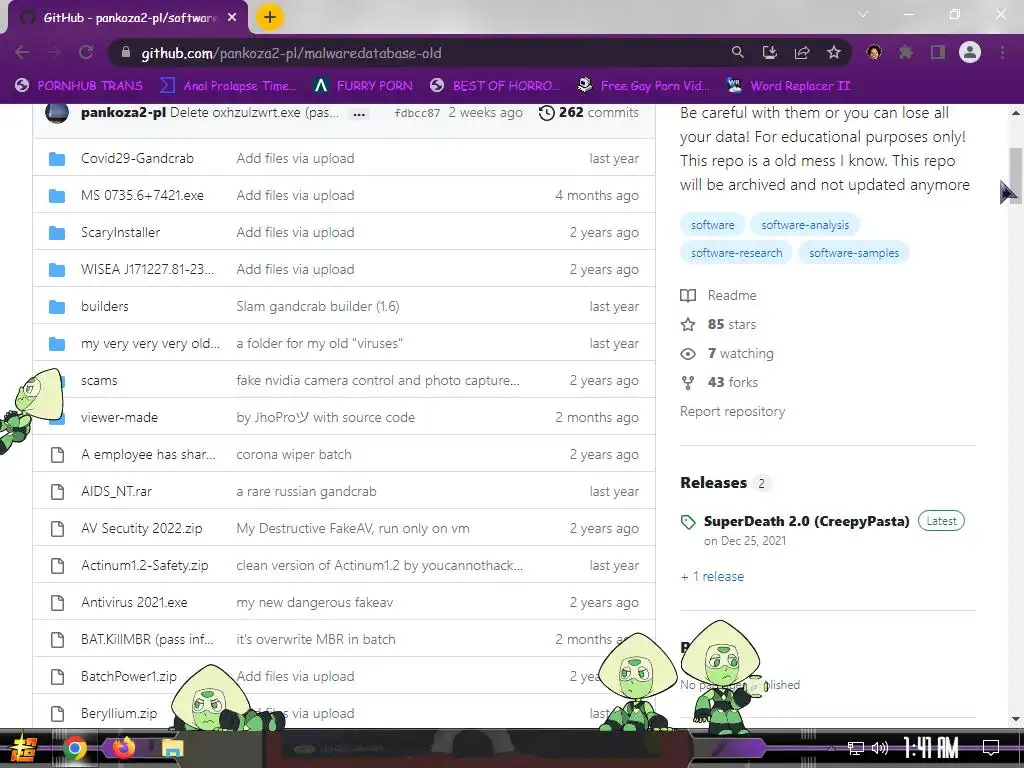The image size is (1024, 768).
Task: Expand the tab search chevron
Action: pyautogui.click(x=863, y=14)
